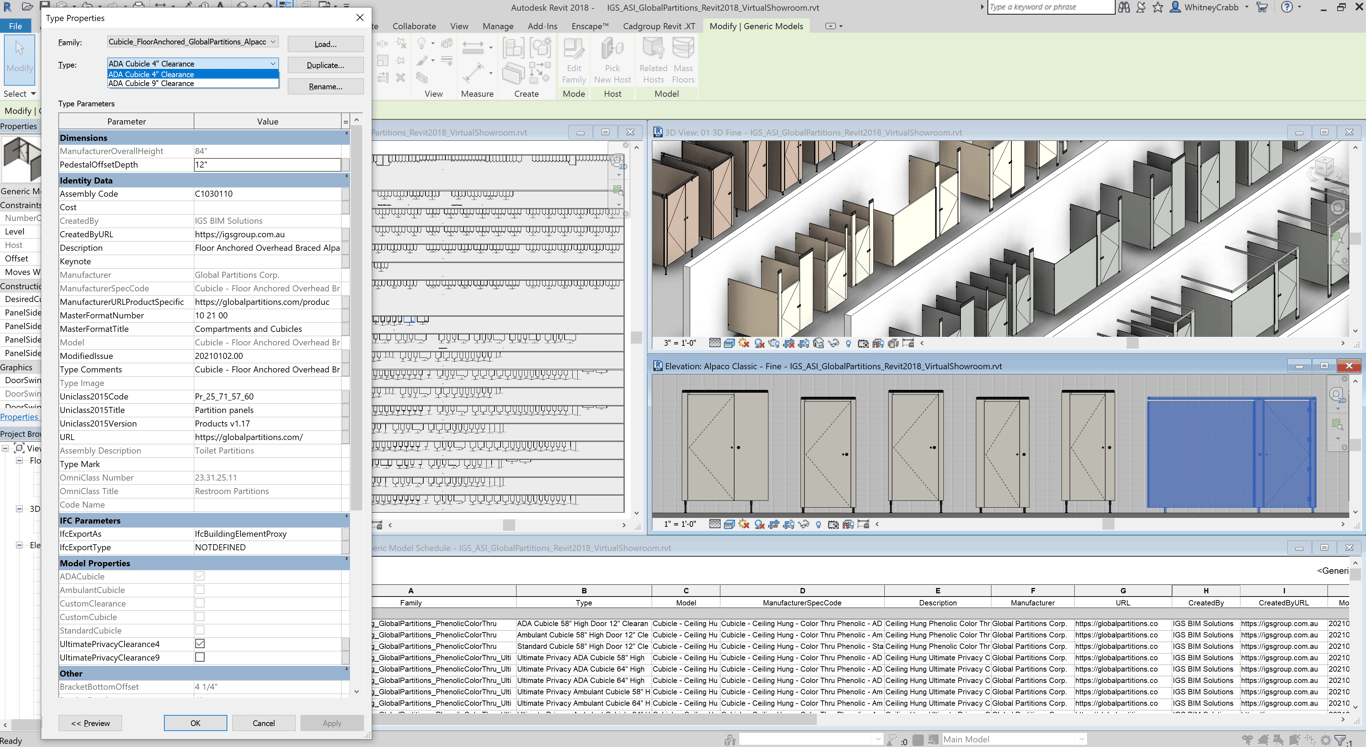Viewport: 1366px width, 747px height.
Task: Click OK in the Type Properties dialog
Action: point(195,723)
